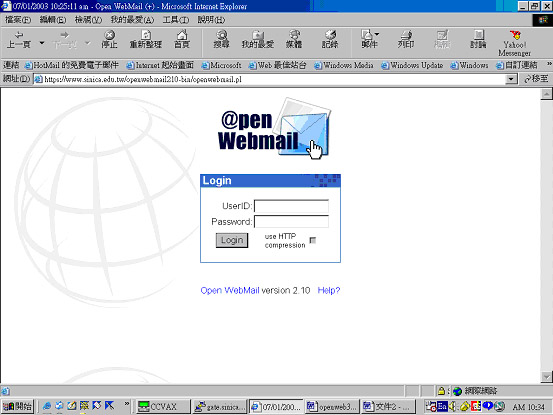
Task: Launch Yahoo! Messenger toolbar icon
Action: coord(515,43)
